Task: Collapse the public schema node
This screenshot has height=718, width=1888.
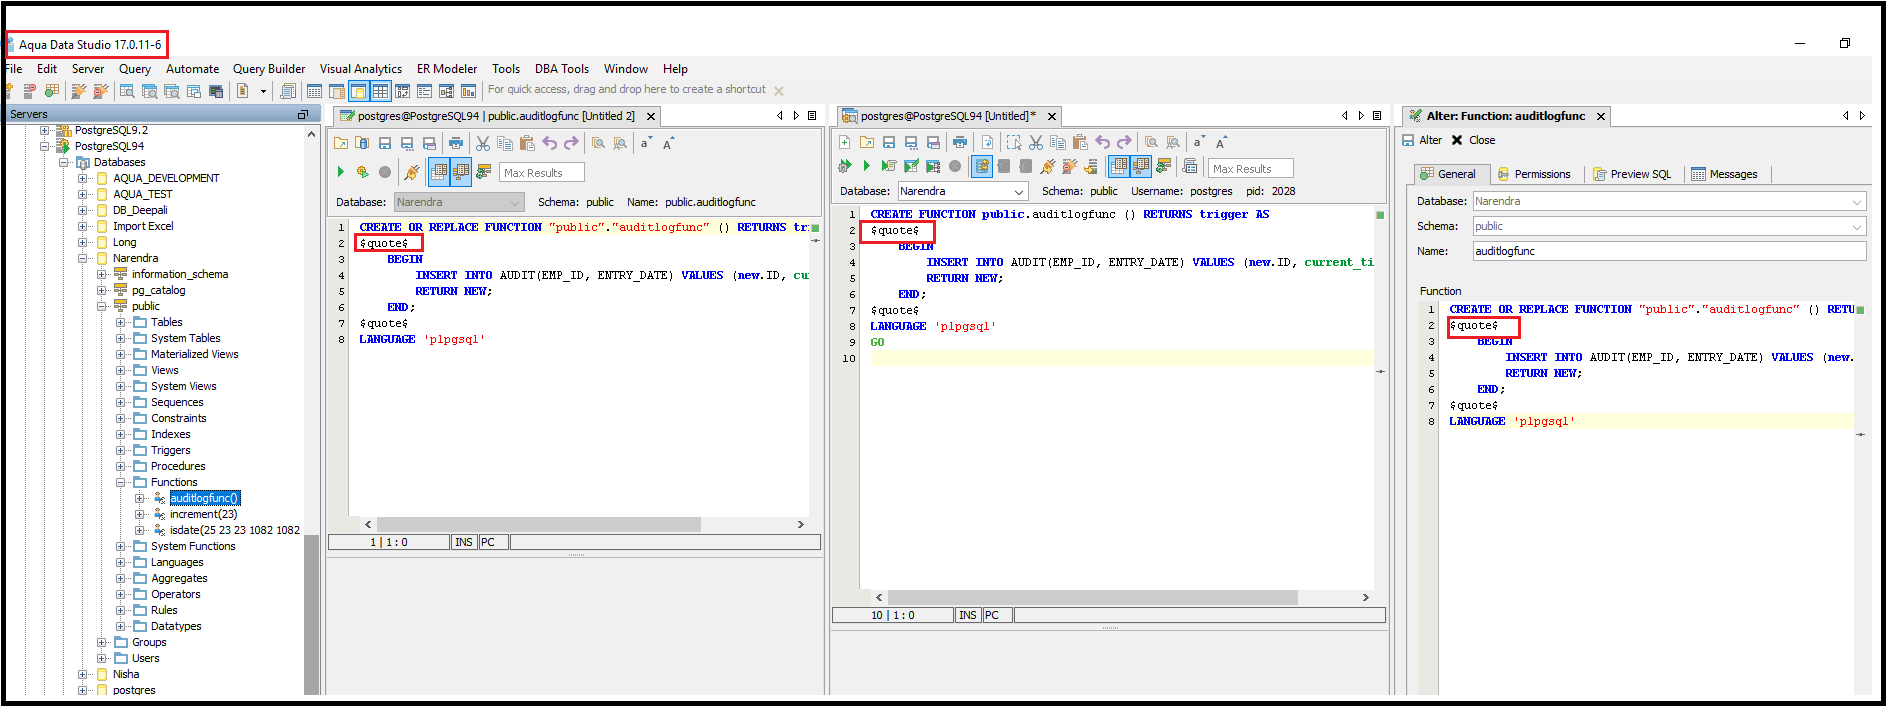Action: (x=102, y=307)
